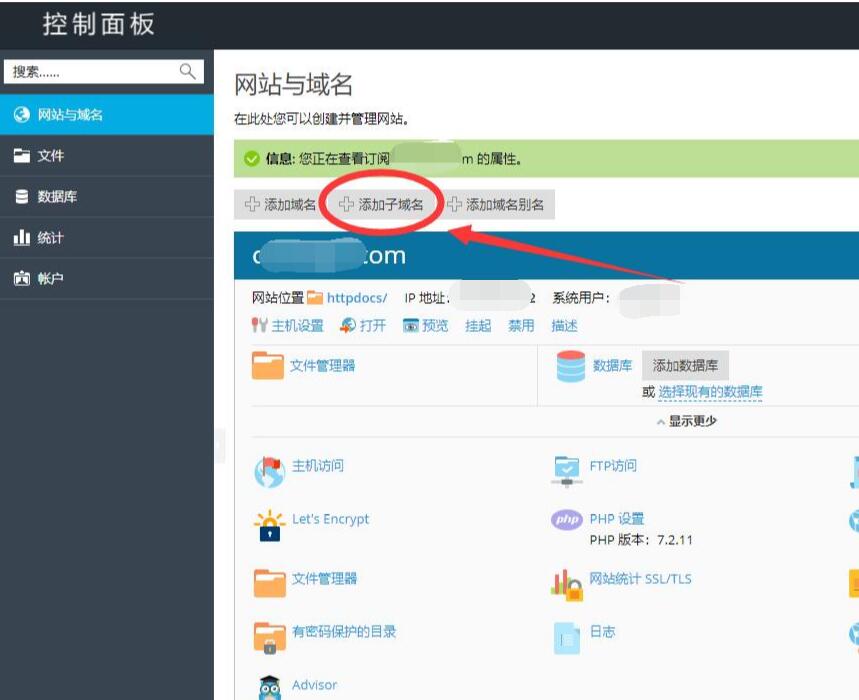Focus the 搜索 search input field
Image resolution: width=859 pixels, height=700 pixels.
104,72
